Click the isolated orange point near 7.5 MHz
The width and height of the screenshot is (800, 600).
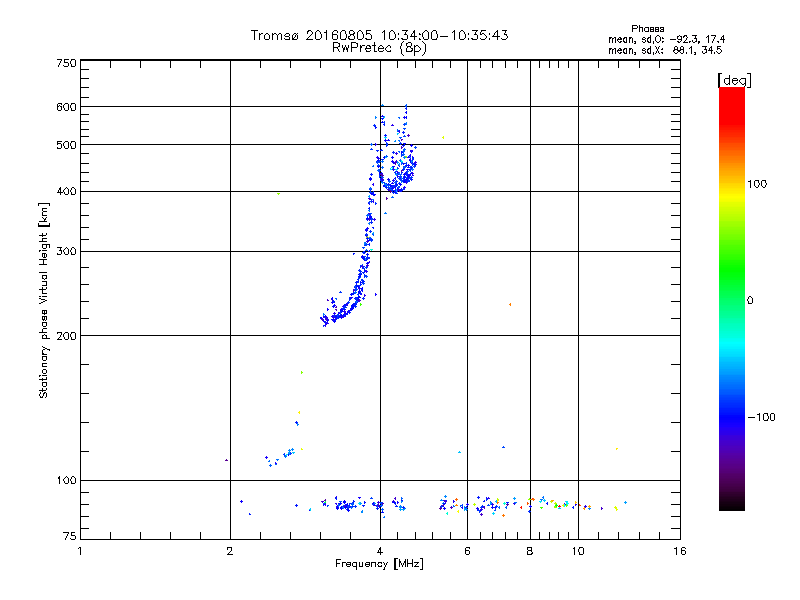[x=510, y=305]
